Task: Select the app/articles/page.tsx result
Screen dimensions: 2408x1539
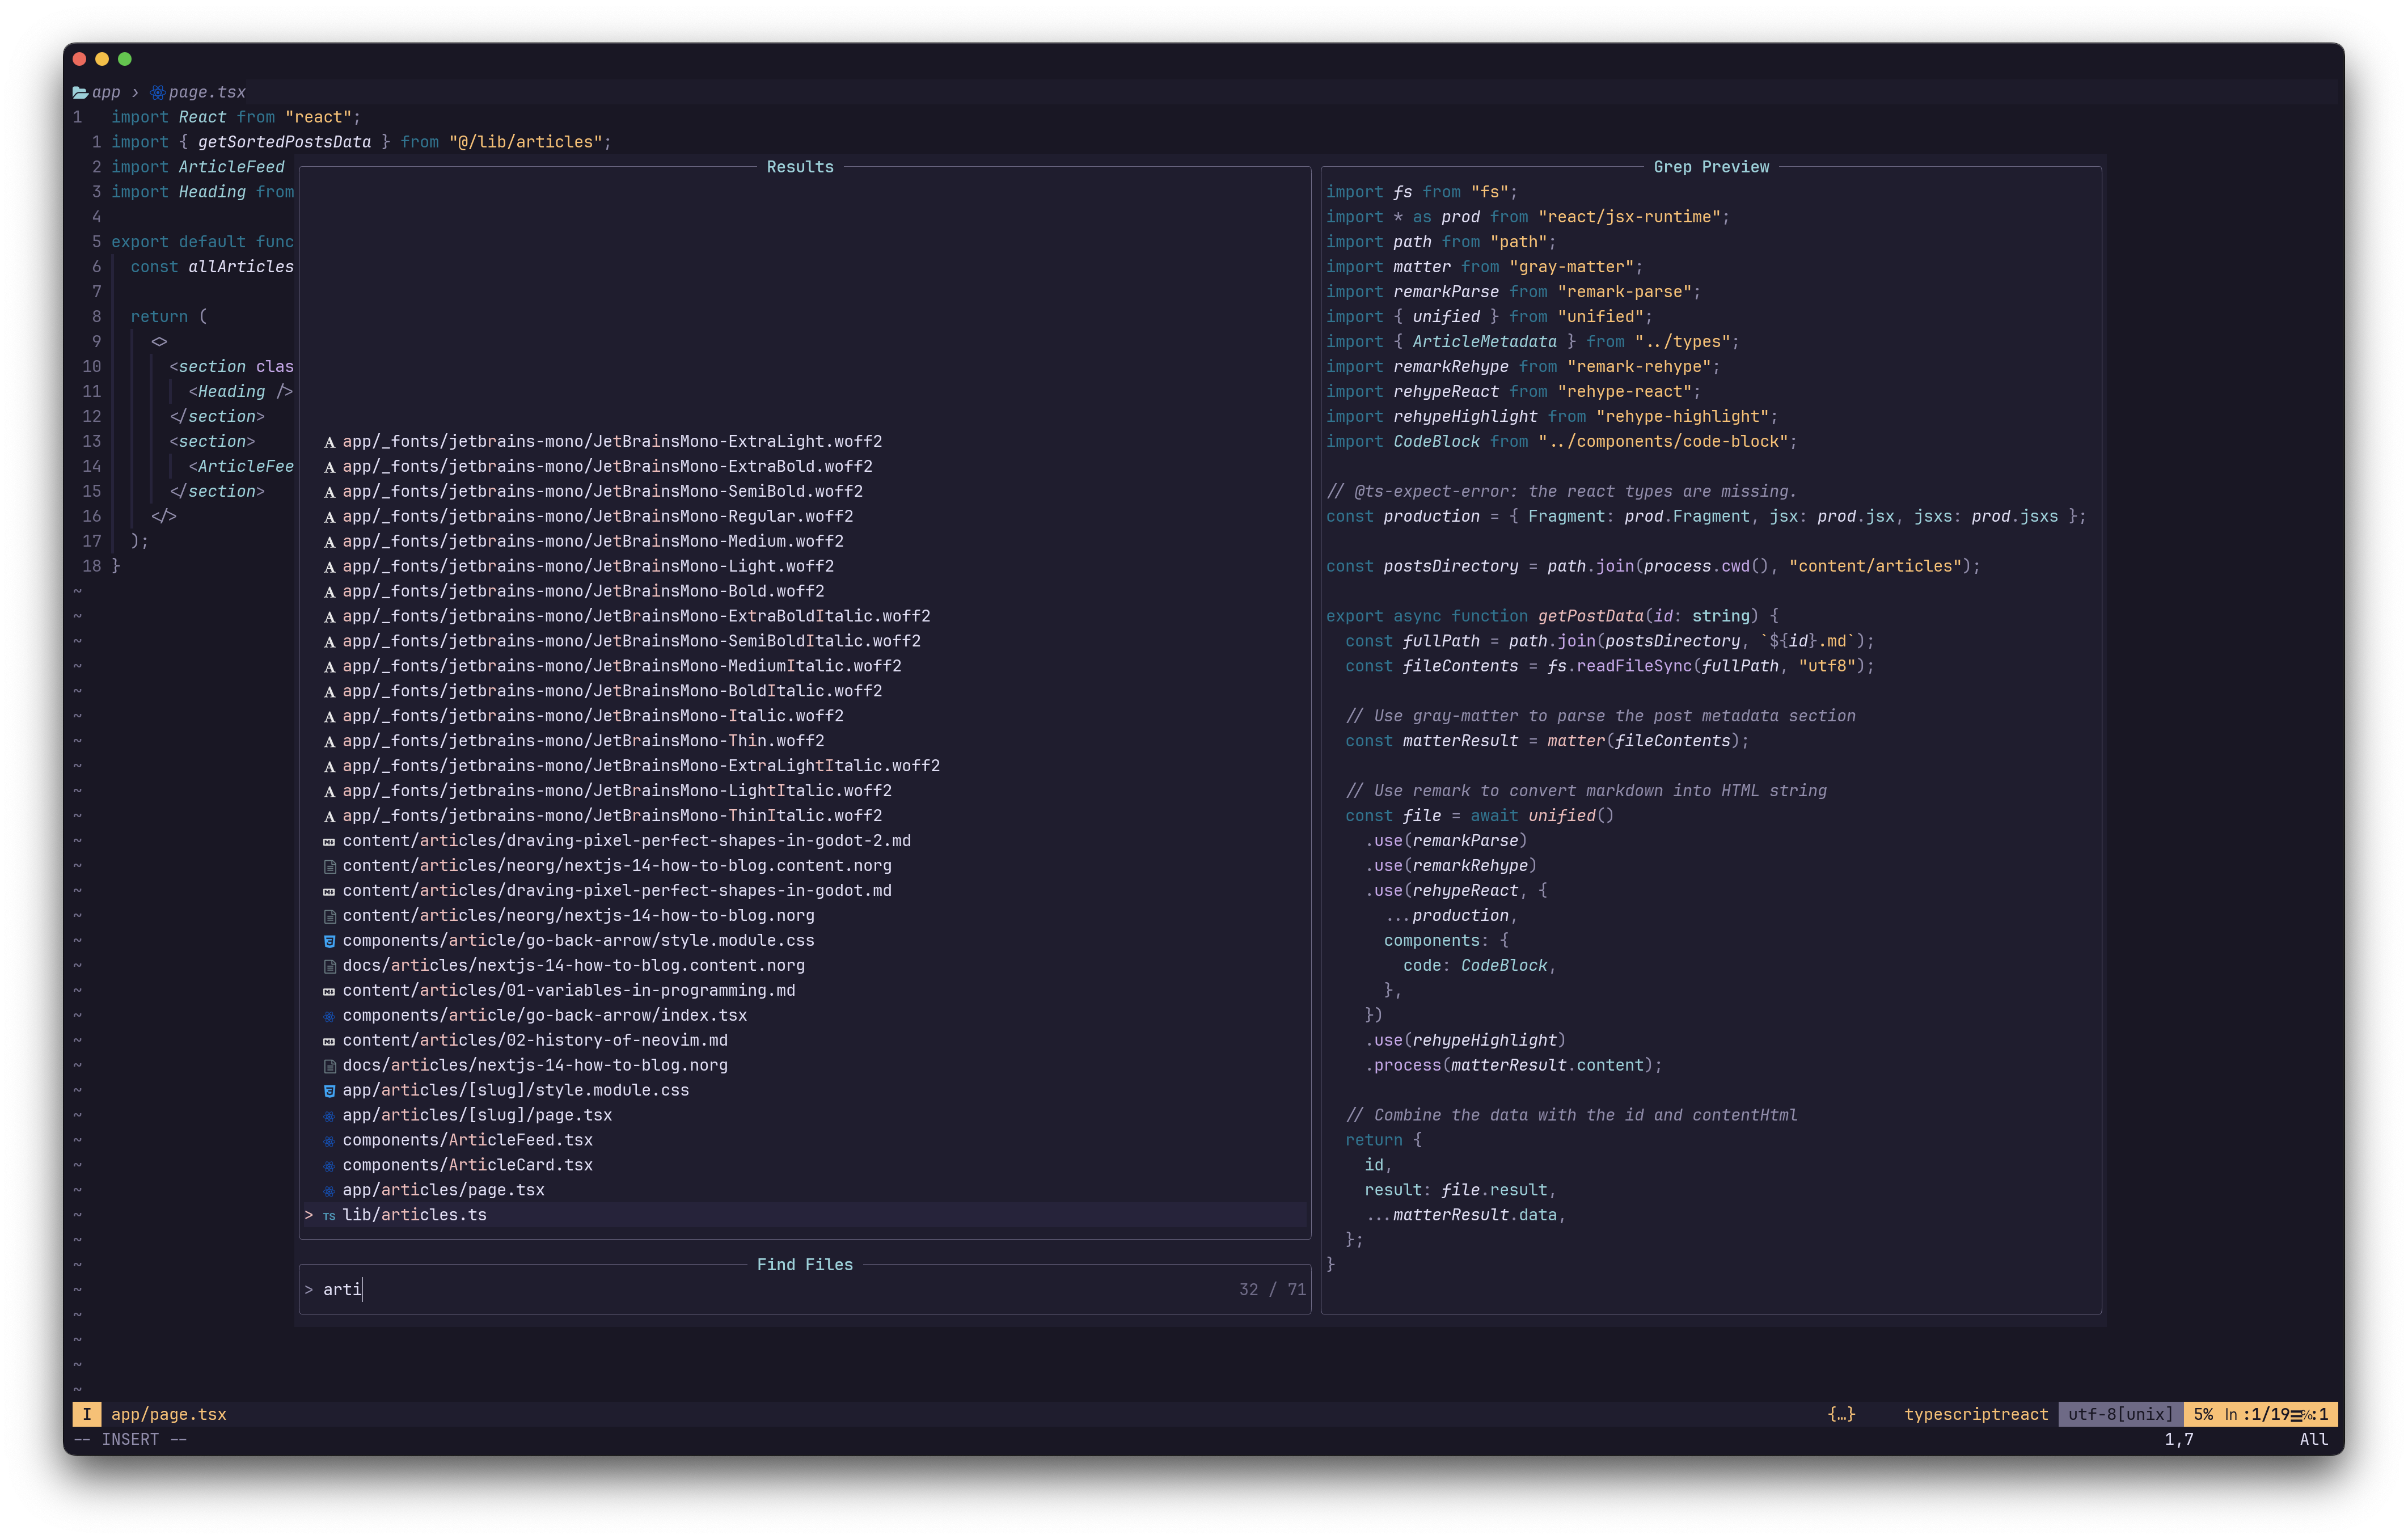Action: pos(443,1190)
